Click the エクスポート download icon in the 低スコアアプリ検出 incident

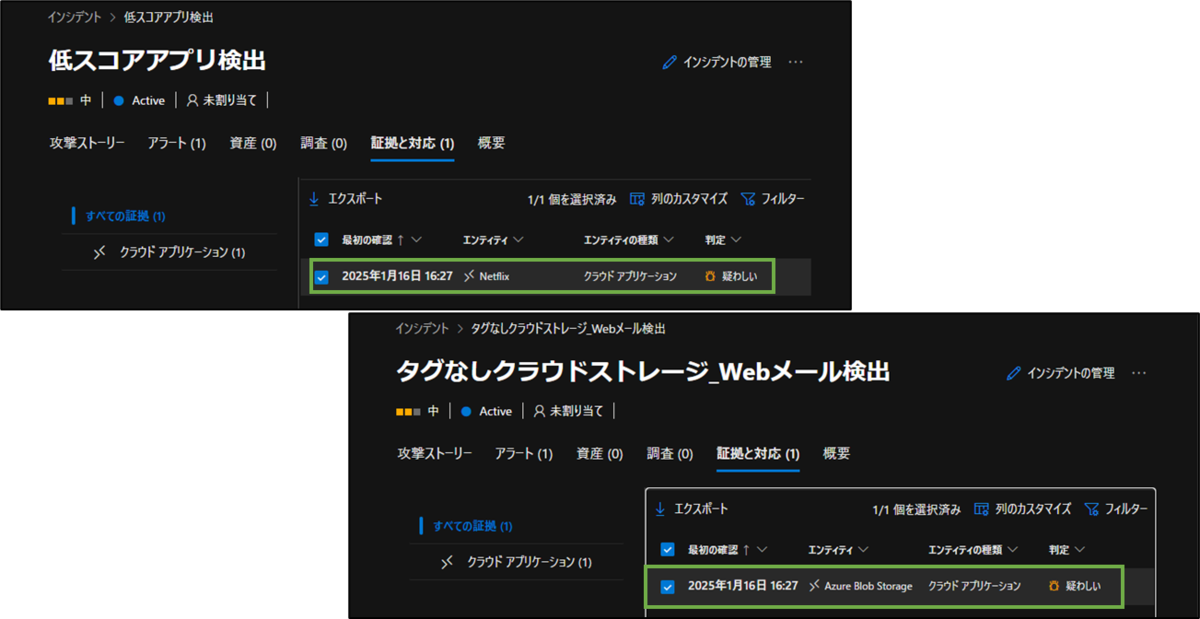click(x=314, y=199)
